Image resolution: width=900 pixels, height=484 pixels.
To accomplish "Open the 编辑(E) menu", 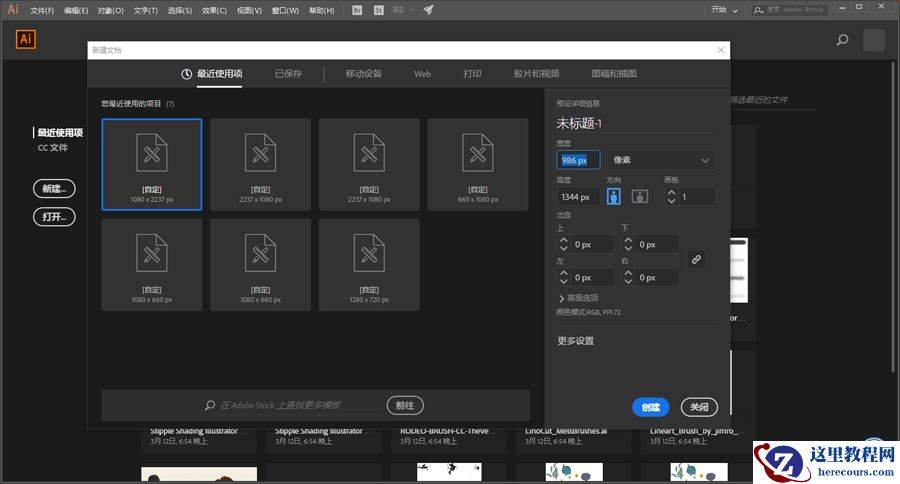I will [76, 10].
